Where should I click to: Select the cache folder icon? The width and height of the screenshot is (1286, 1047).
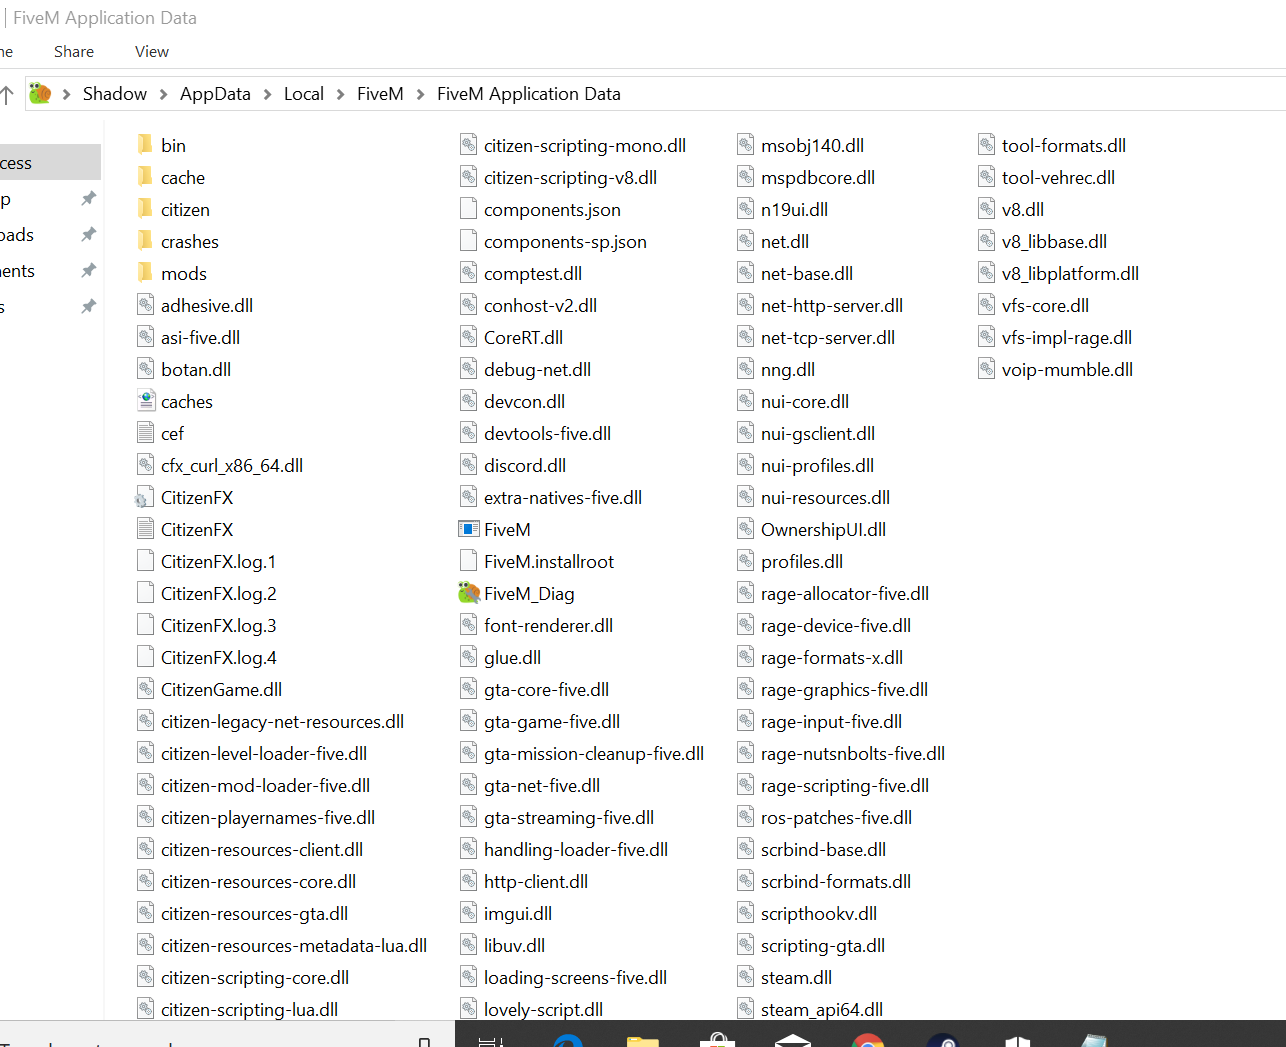(x=145, y=177)
